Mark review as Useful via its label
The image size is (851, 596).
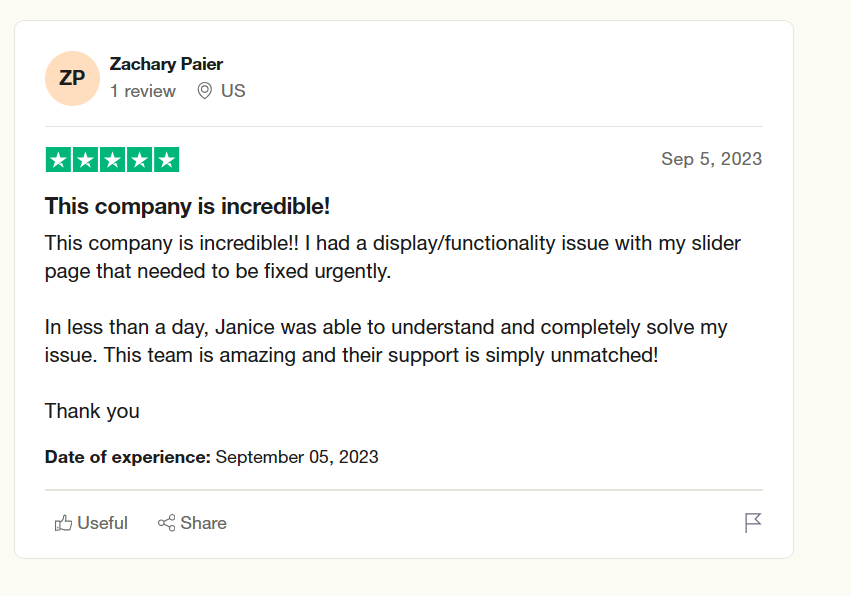pyautogui.click(x=103, y=523)
